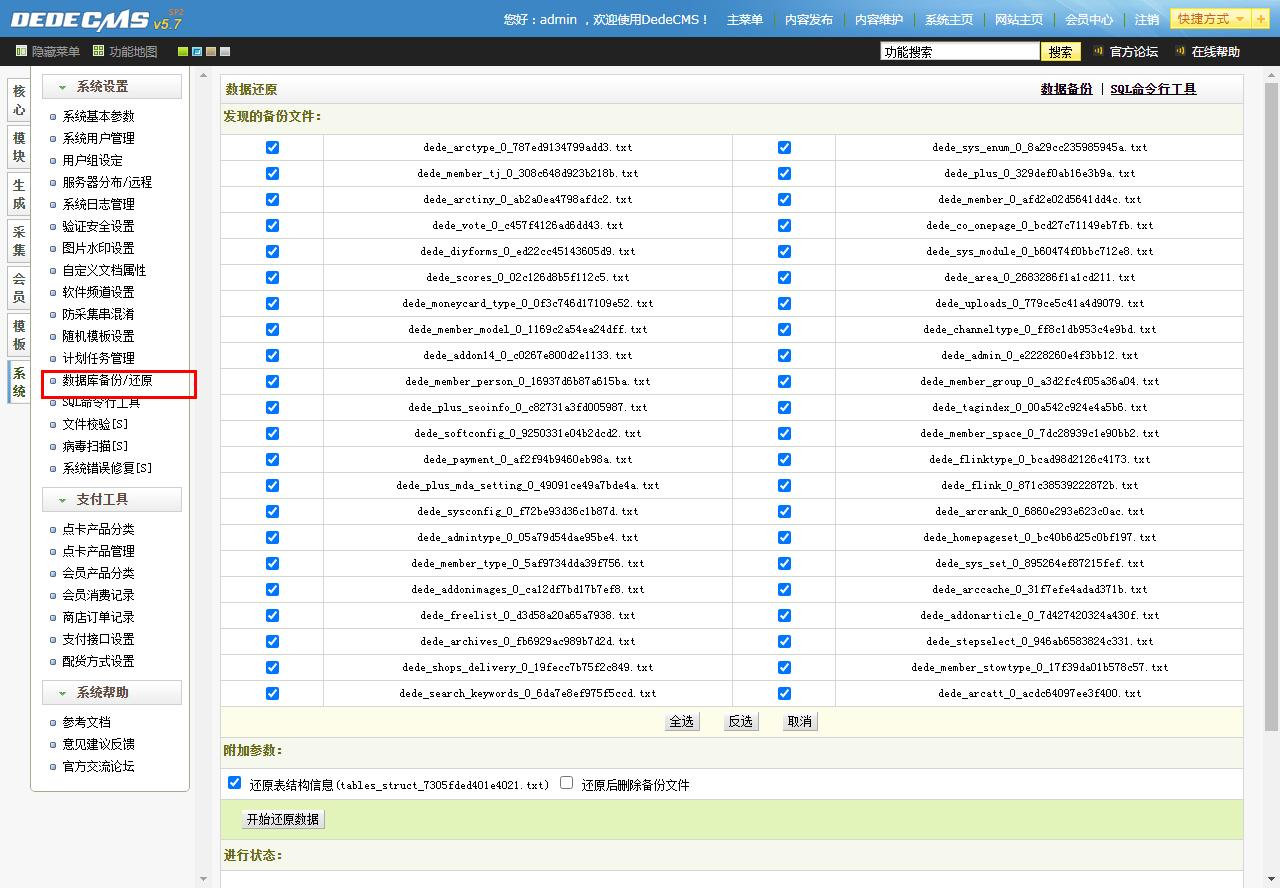This screenshot has height=888, width=1280.
Task: Open 主菜单 in top navigation
Action: (744, 20)
